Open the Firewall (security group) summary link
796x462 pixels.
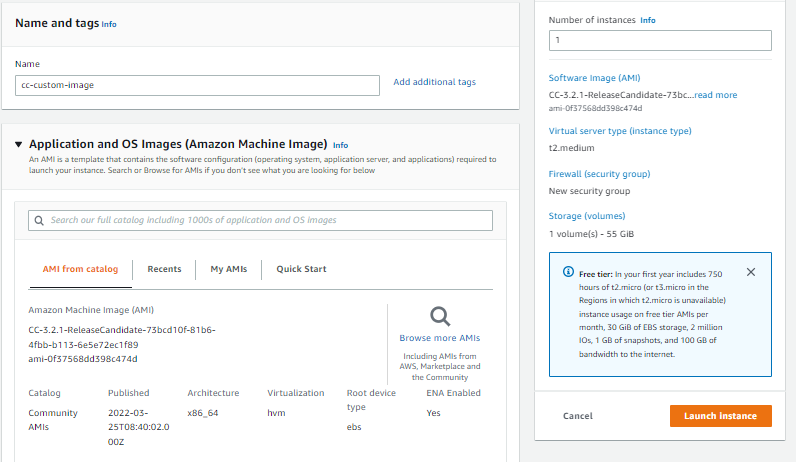pyautogui.click(x=599, y=174)
